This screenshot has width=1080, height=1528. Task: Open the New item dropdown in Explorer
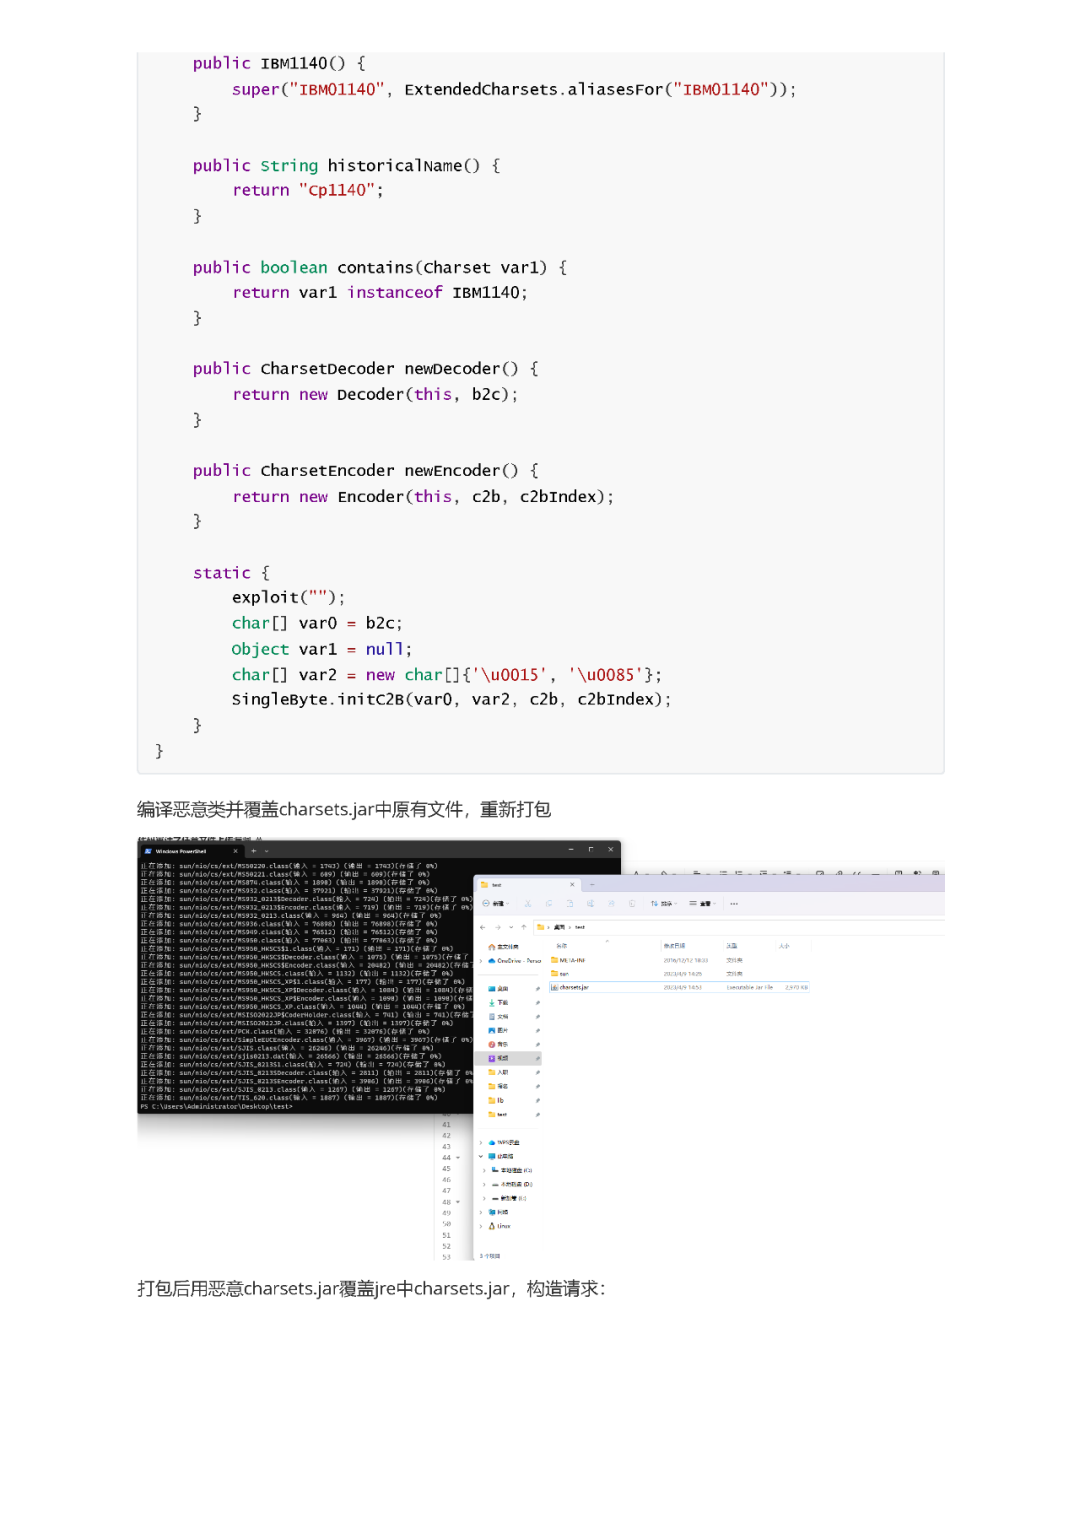click(x=494, y=904)
